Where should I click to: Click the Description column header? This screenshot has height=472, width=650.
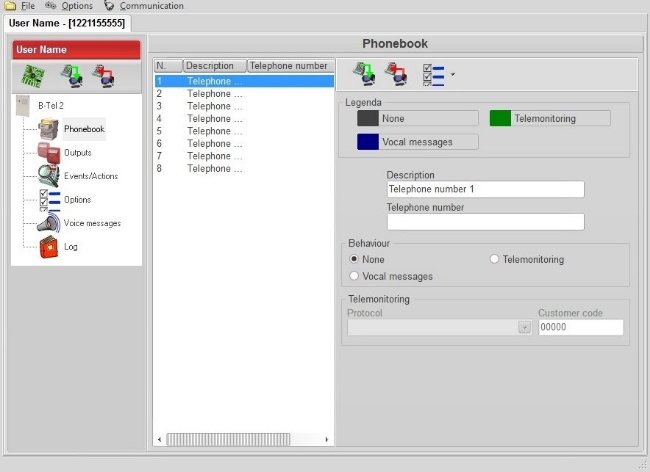[215, 66]
